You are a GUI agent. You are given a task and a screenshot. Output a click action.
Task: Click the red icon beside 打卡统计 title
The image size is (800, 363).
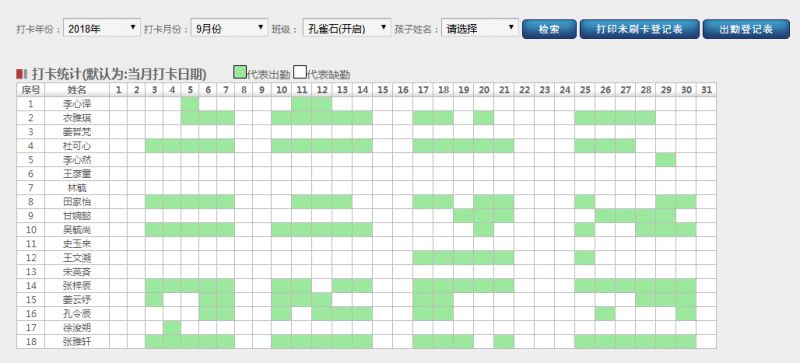pos(22,75)
